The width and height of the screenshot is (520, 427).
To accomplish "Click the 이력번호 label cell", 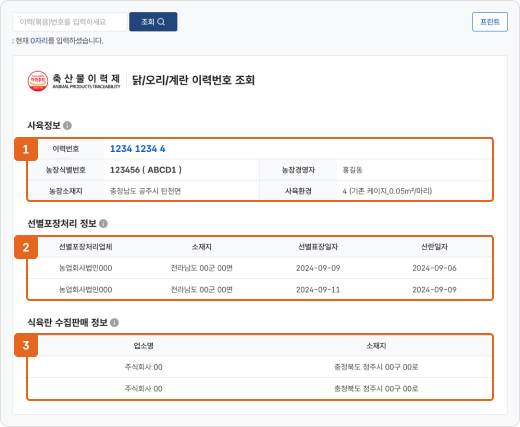I will [x=66, y=149].
